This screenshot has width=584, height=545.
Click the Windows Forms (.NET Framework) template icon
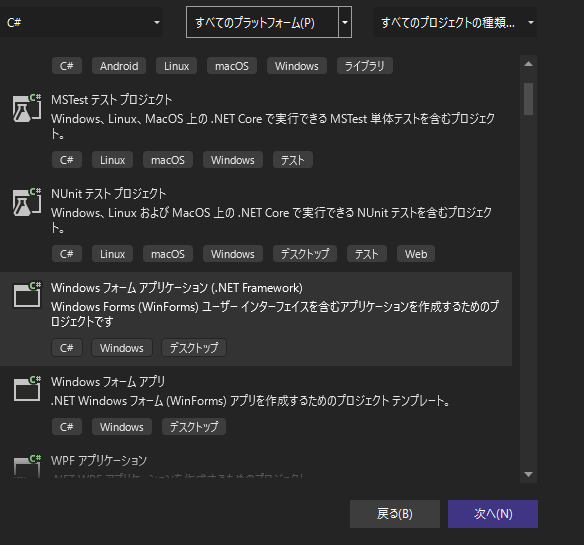(27, 295)
